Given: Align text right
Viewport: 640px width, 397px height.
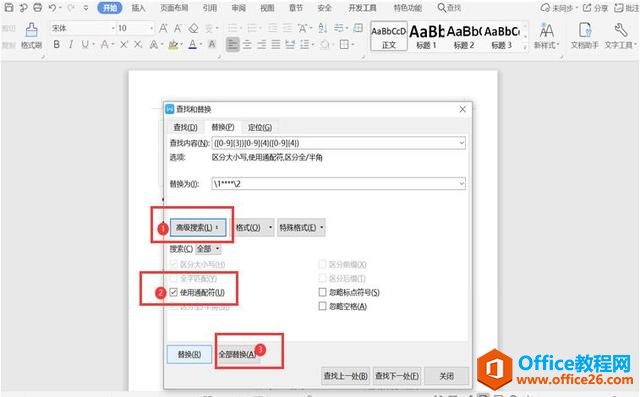Looking at the screenshot, I should coord(262,44).
